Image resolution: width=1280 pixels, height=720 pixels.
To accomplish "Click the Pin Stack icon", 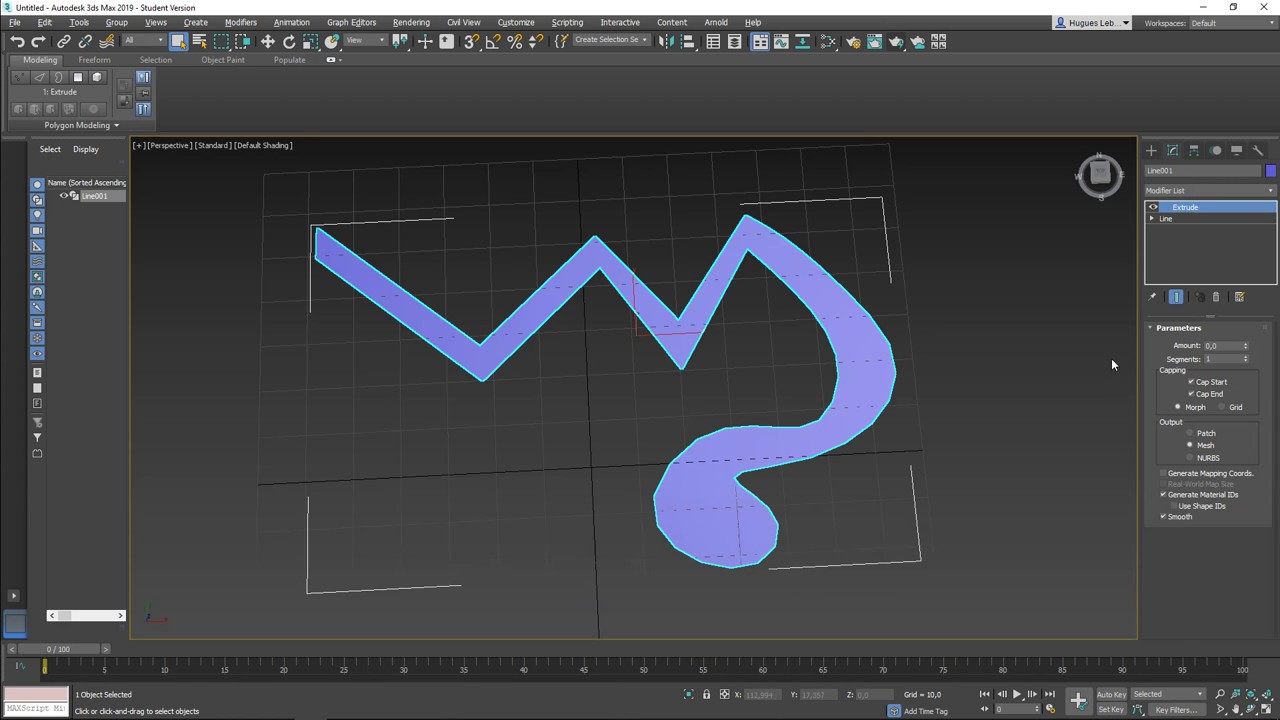I will click(1152, 297).
